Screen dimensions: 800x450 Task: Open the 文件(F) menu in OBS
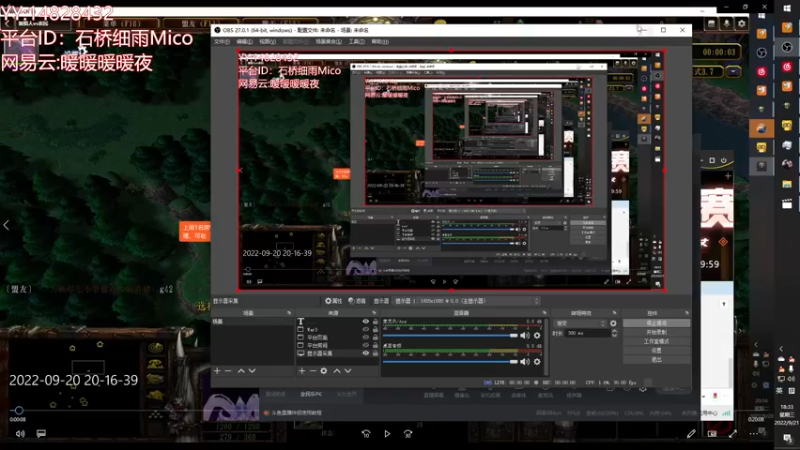tap(221, 41)
